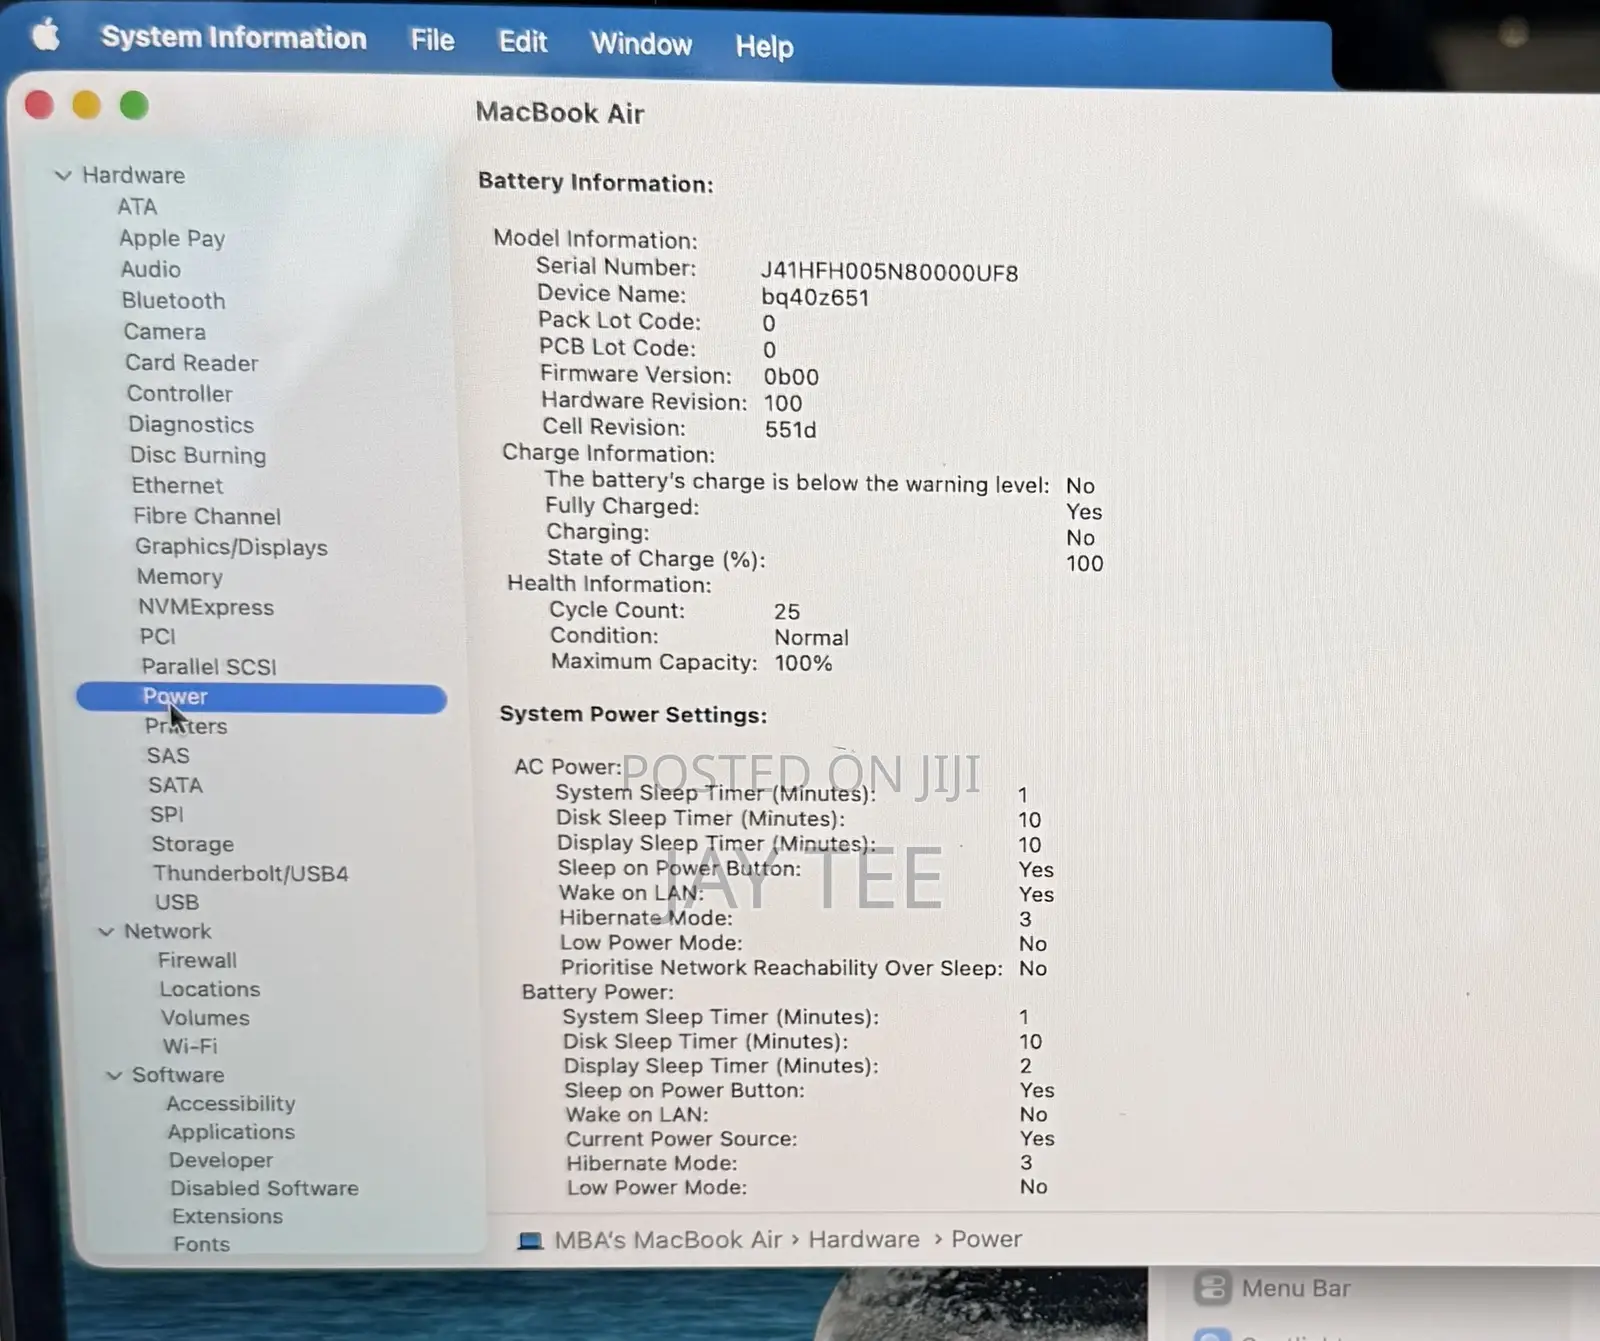Select Developer in the sidebar
The width and height of the screenshot is (1600, 1341).
pos(221,1160)
